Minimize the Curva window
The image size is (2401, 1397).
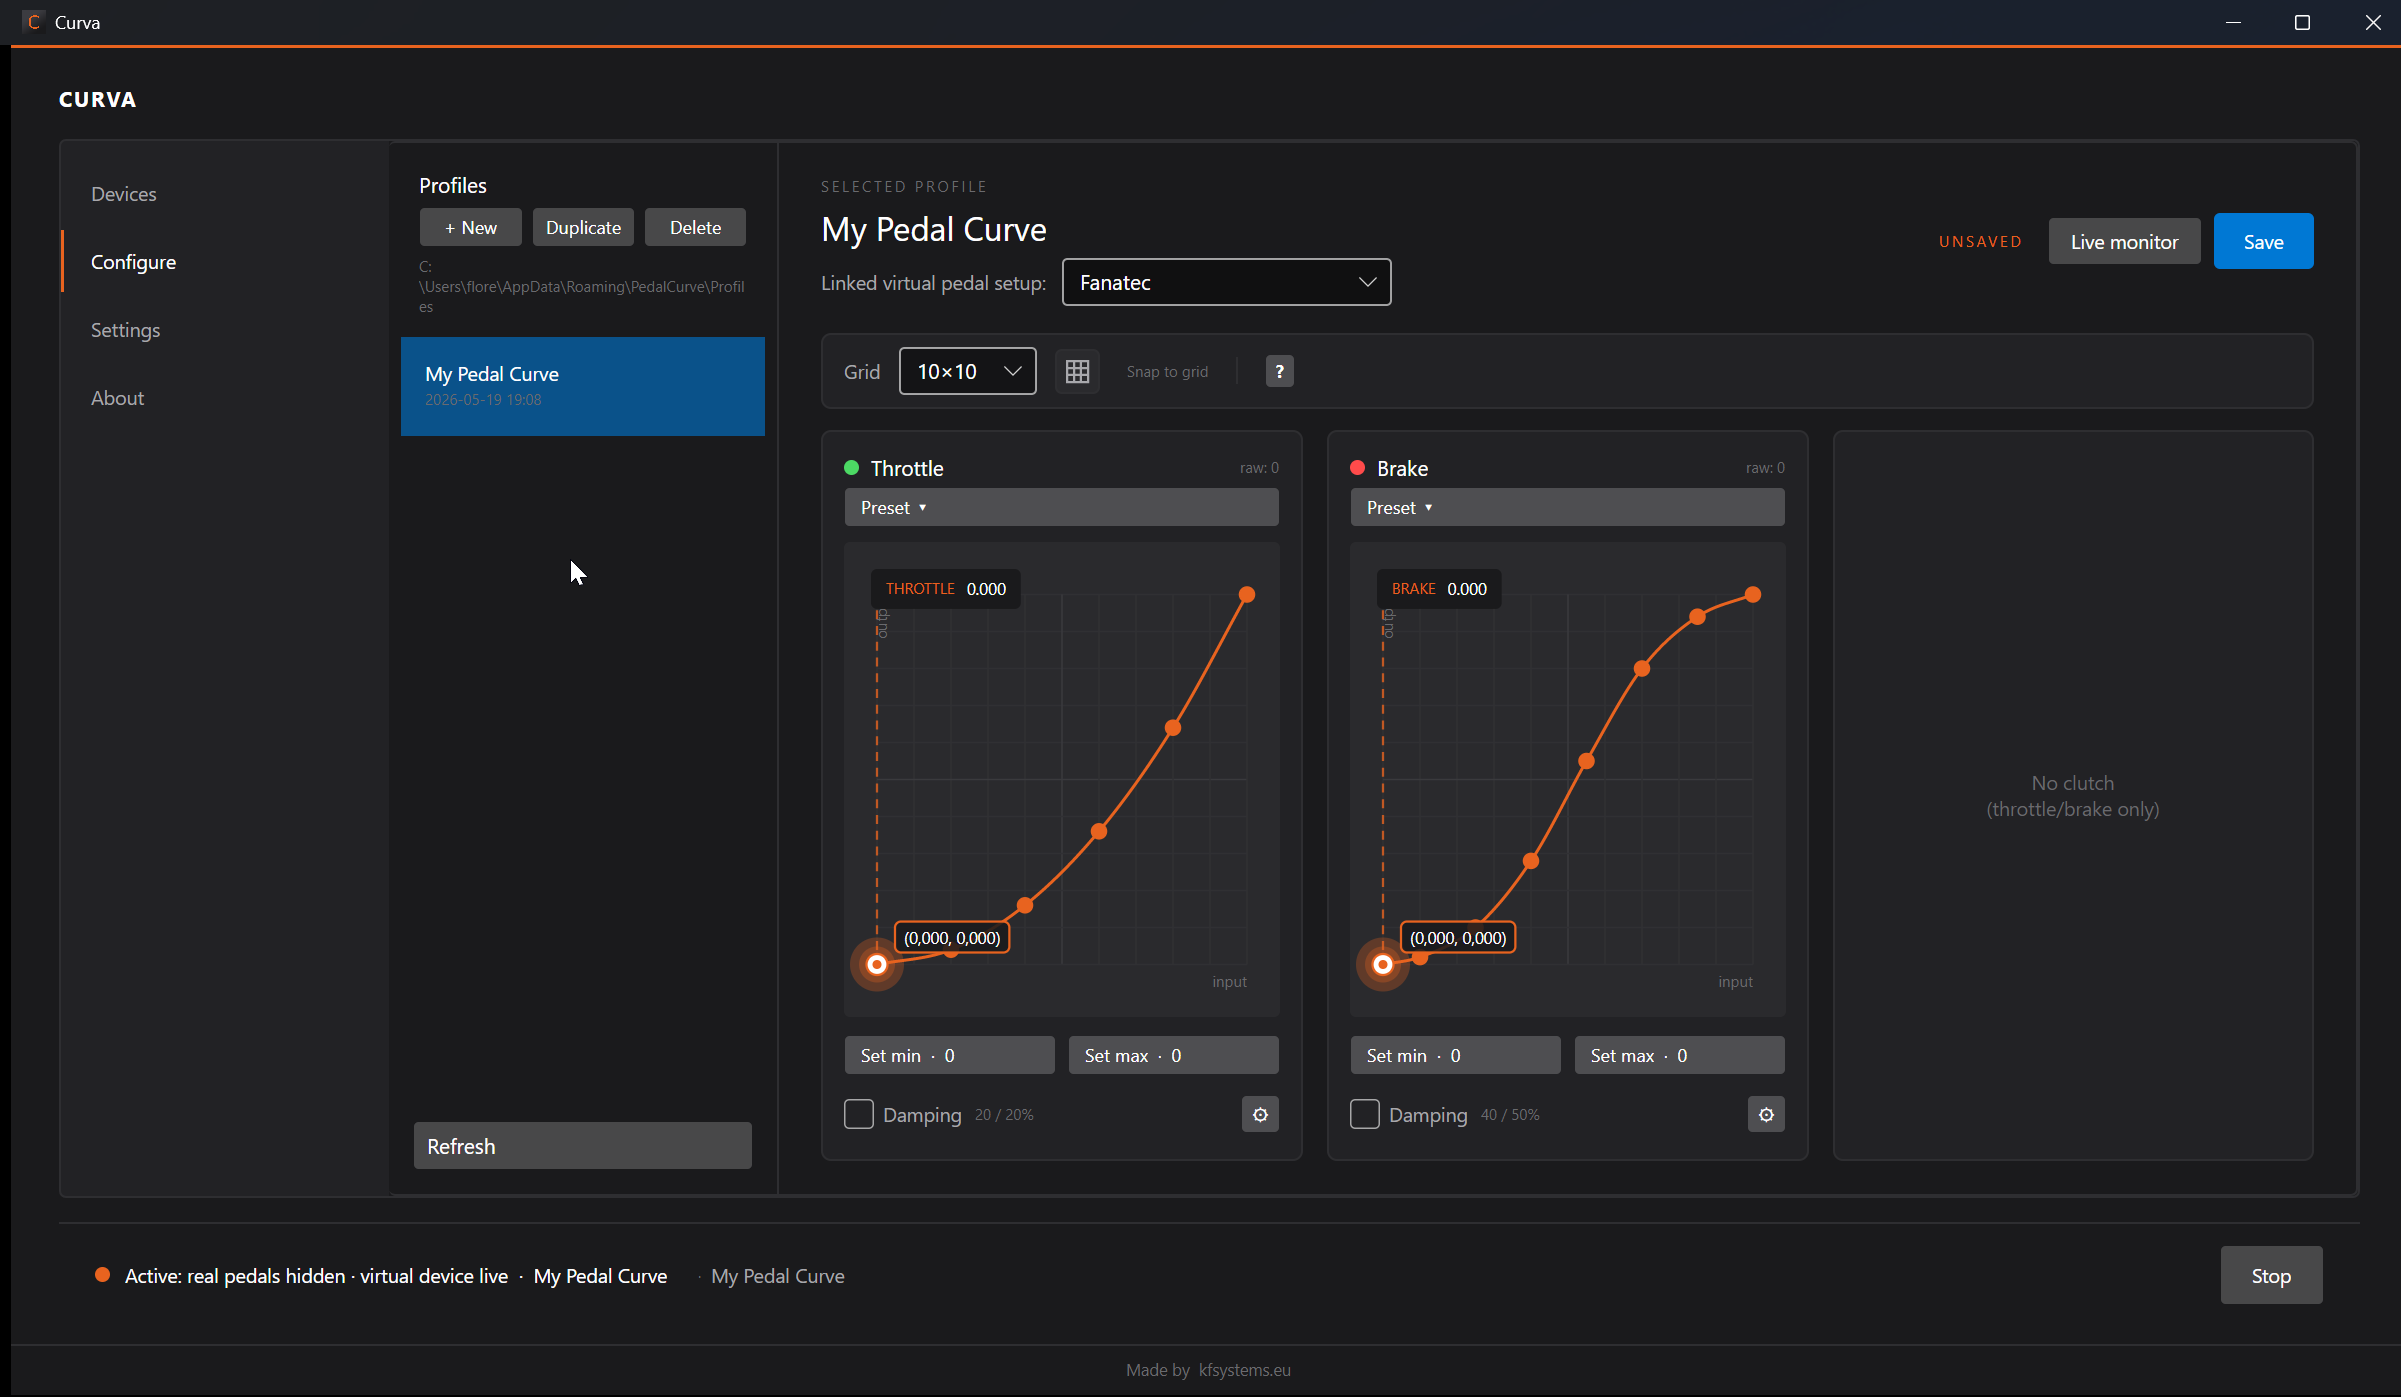tap(2233, 22)
